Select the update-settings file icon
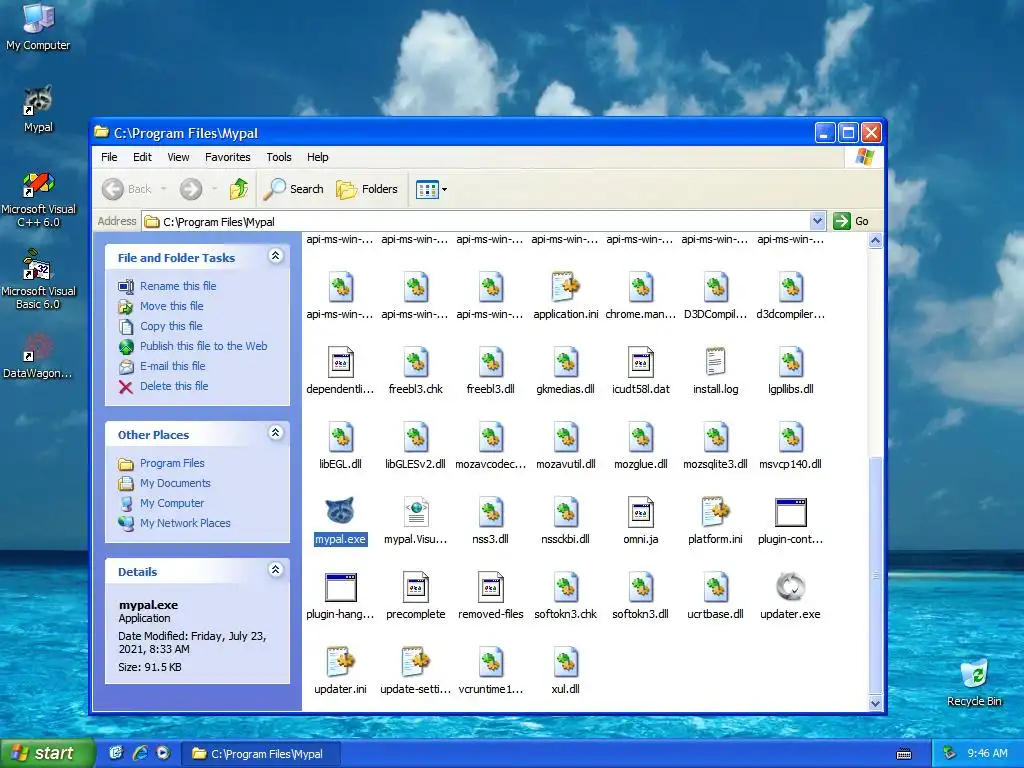The image size is (1024, 768). point(415,662)
